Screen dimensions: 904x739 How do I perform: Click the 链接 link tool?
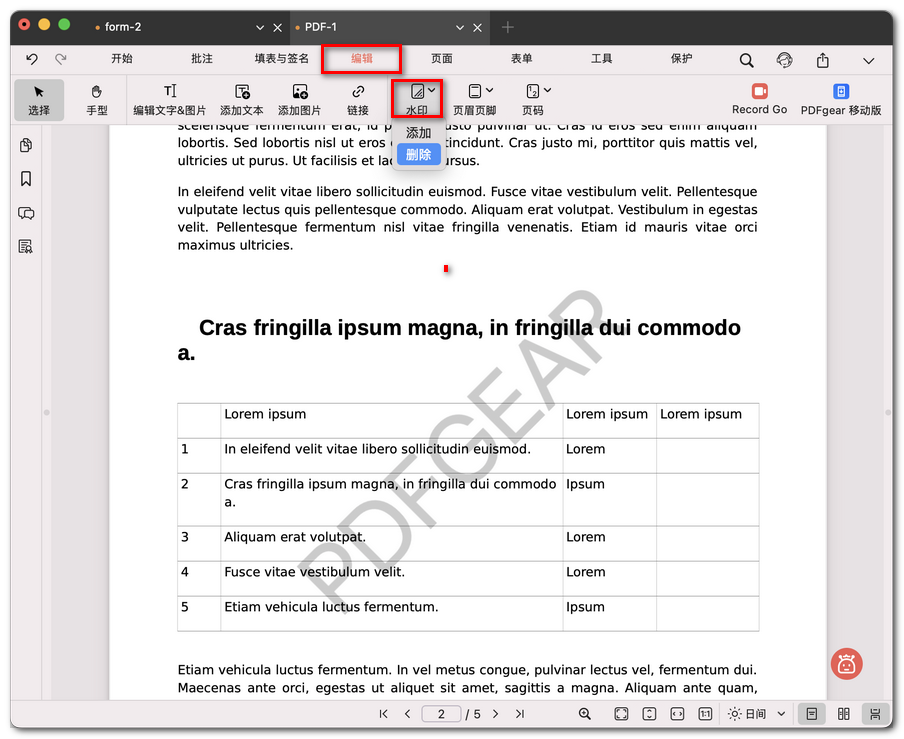(358, 99)
